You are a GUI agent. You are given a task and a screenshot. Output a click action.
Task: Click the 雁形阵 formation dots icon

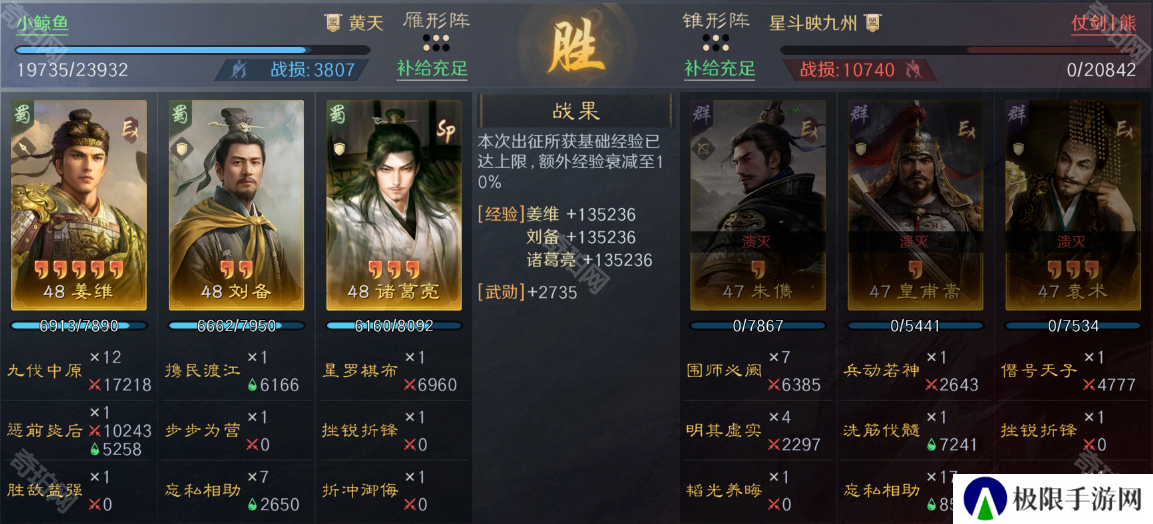[x=436, y=42]
